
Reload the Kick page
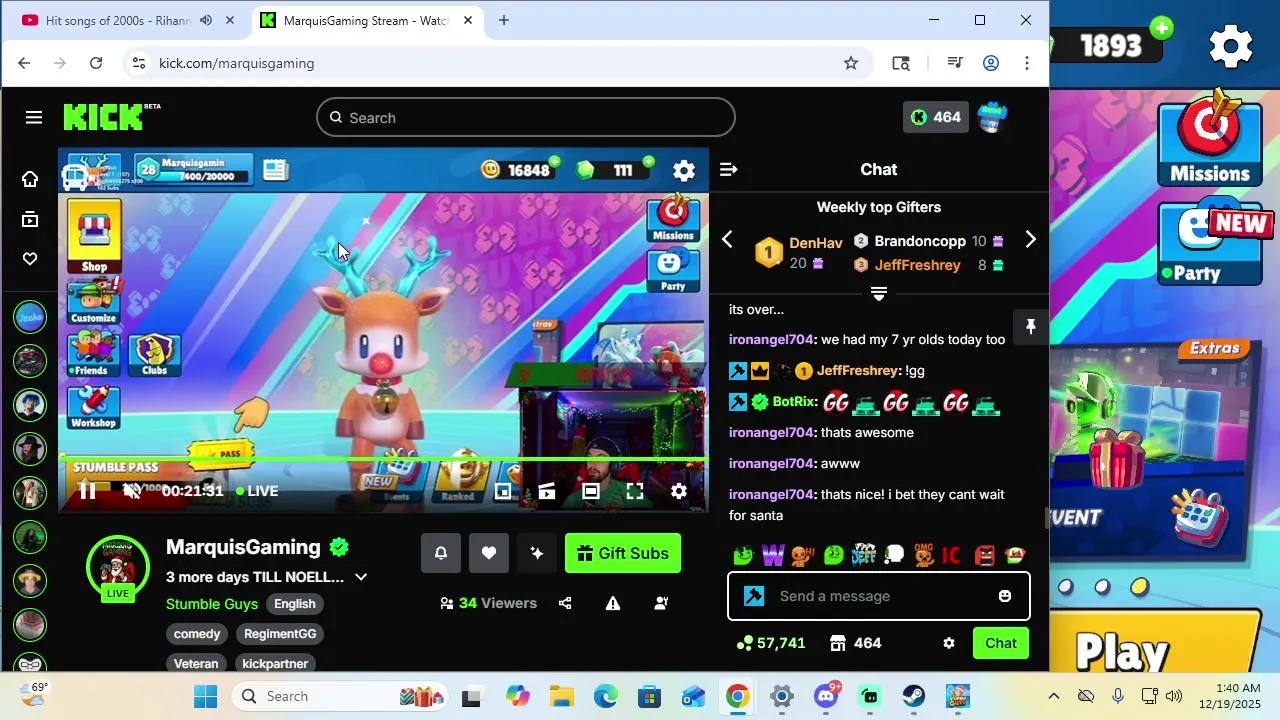(96, 63)
